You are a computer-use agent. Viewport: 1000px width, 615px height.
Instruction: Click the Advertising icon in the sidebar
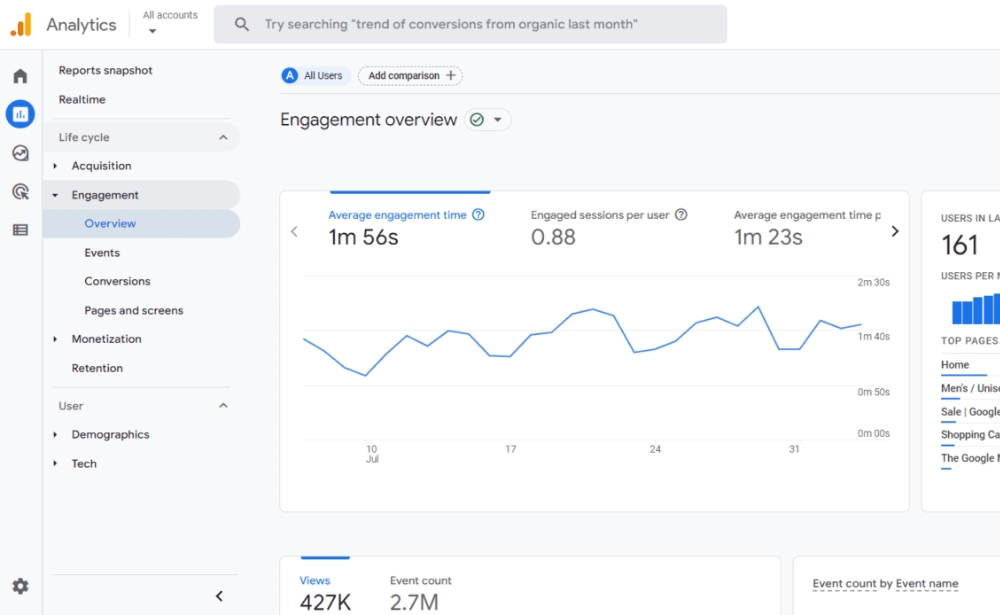tap(20, 191)
